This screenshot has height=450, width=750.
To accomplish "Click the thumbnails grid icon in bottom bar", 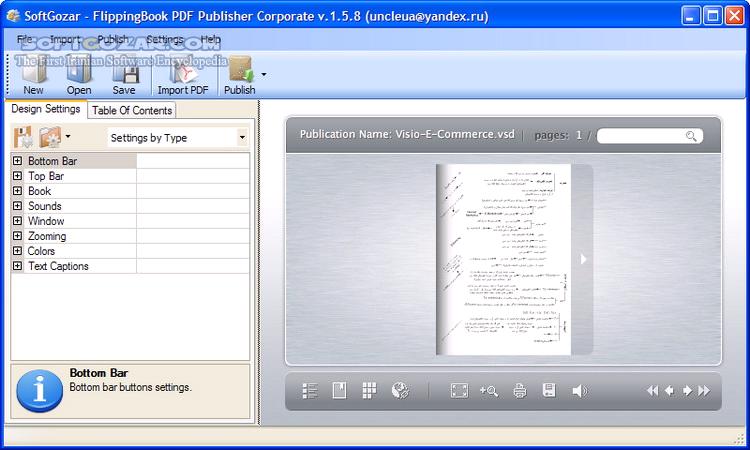I will click(369, 391).
